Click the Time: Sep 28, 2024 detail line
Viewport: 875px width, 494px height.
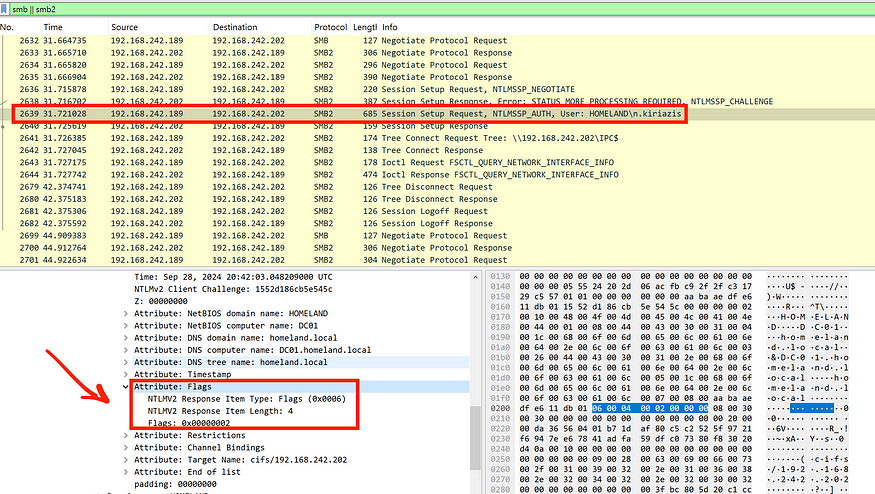tap(233, 277)
